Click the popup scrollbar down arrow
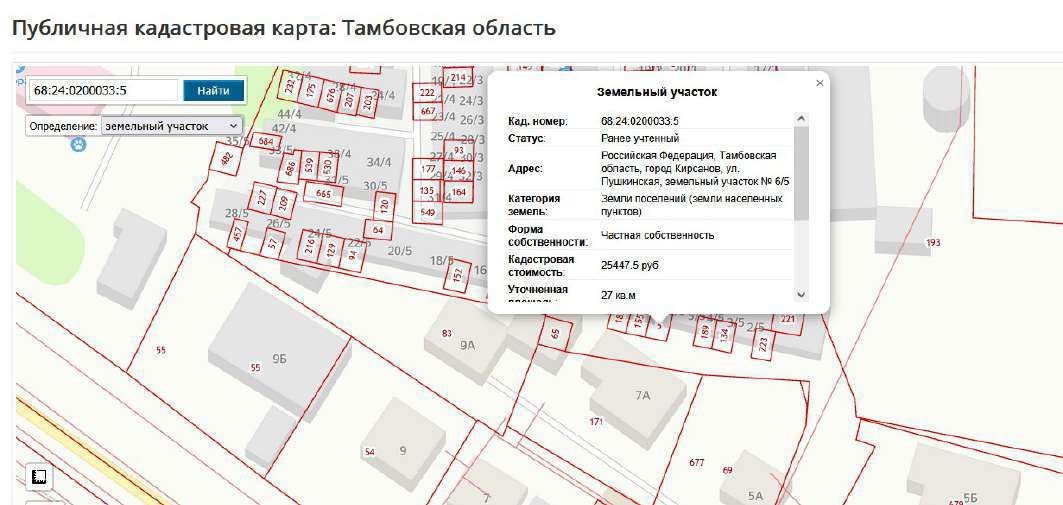Viewport: 1063px width, 505px height. click(x=801, y=295)
